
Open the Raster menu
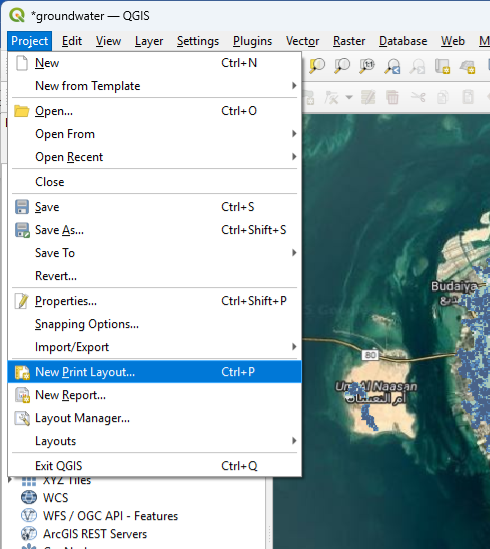(349, 41)
